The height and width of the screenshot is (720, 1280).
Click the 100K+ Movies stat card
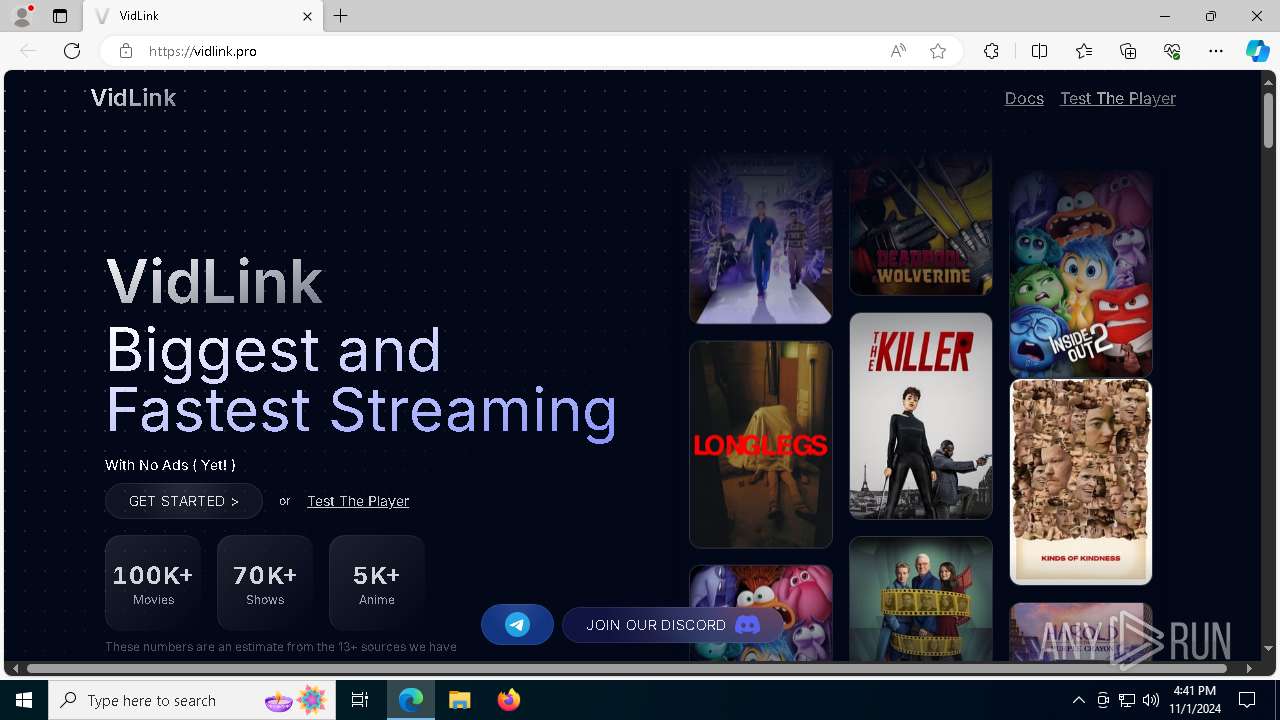pos(153,583)
